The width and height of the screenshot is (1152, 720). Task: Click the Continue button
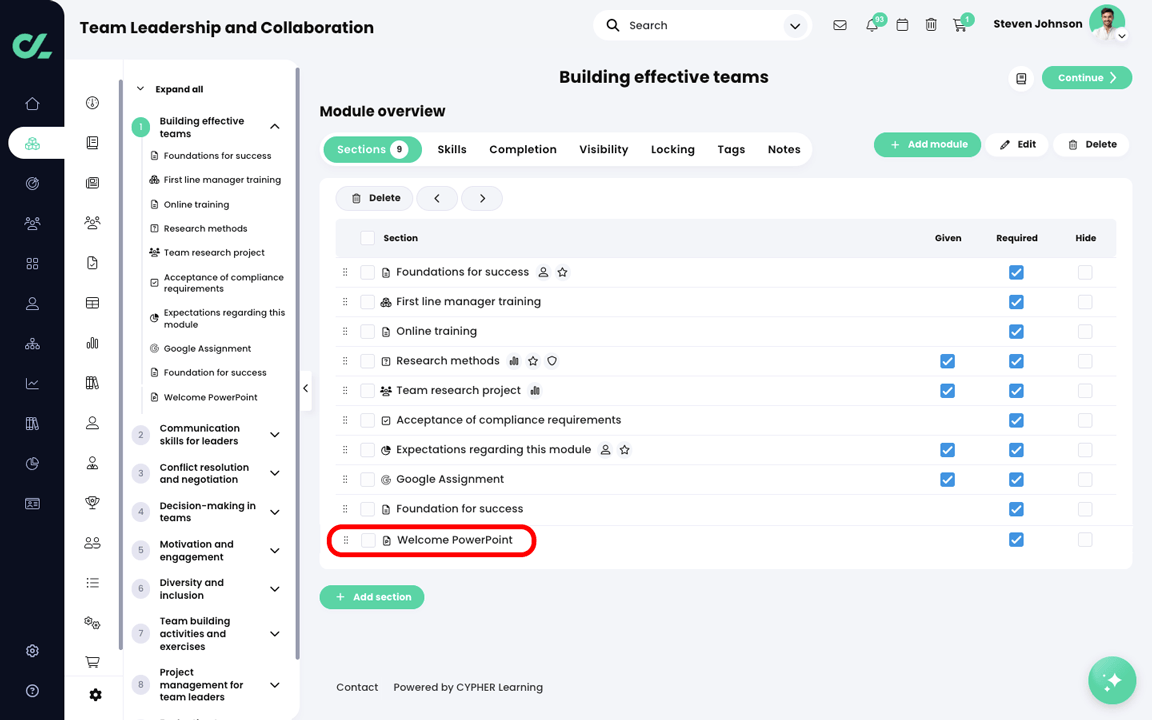click(1087, 78)
